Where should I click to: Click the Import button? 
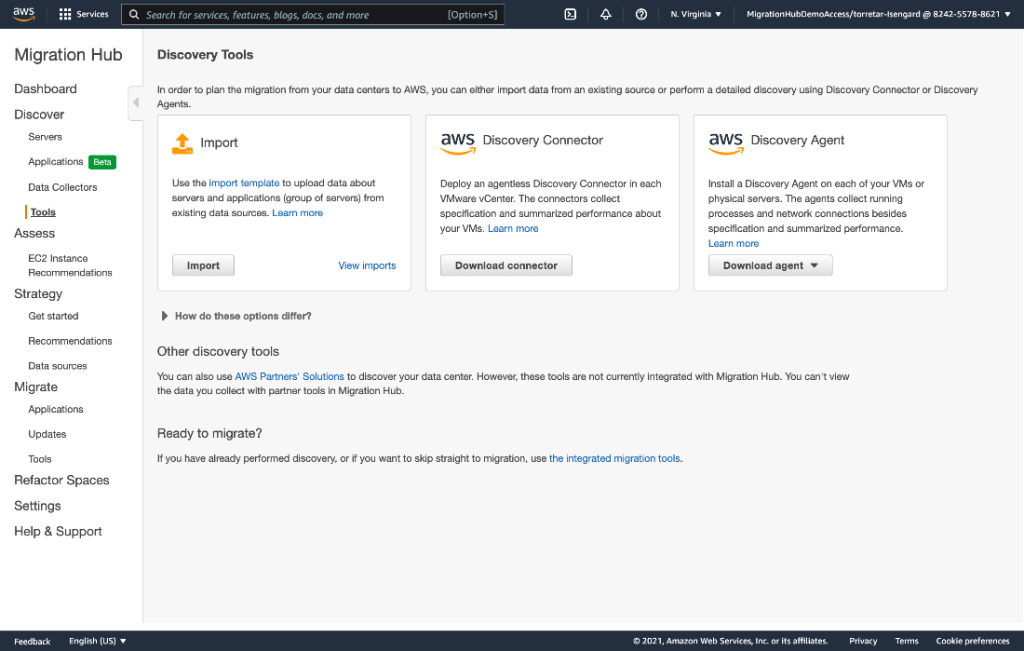203,265
